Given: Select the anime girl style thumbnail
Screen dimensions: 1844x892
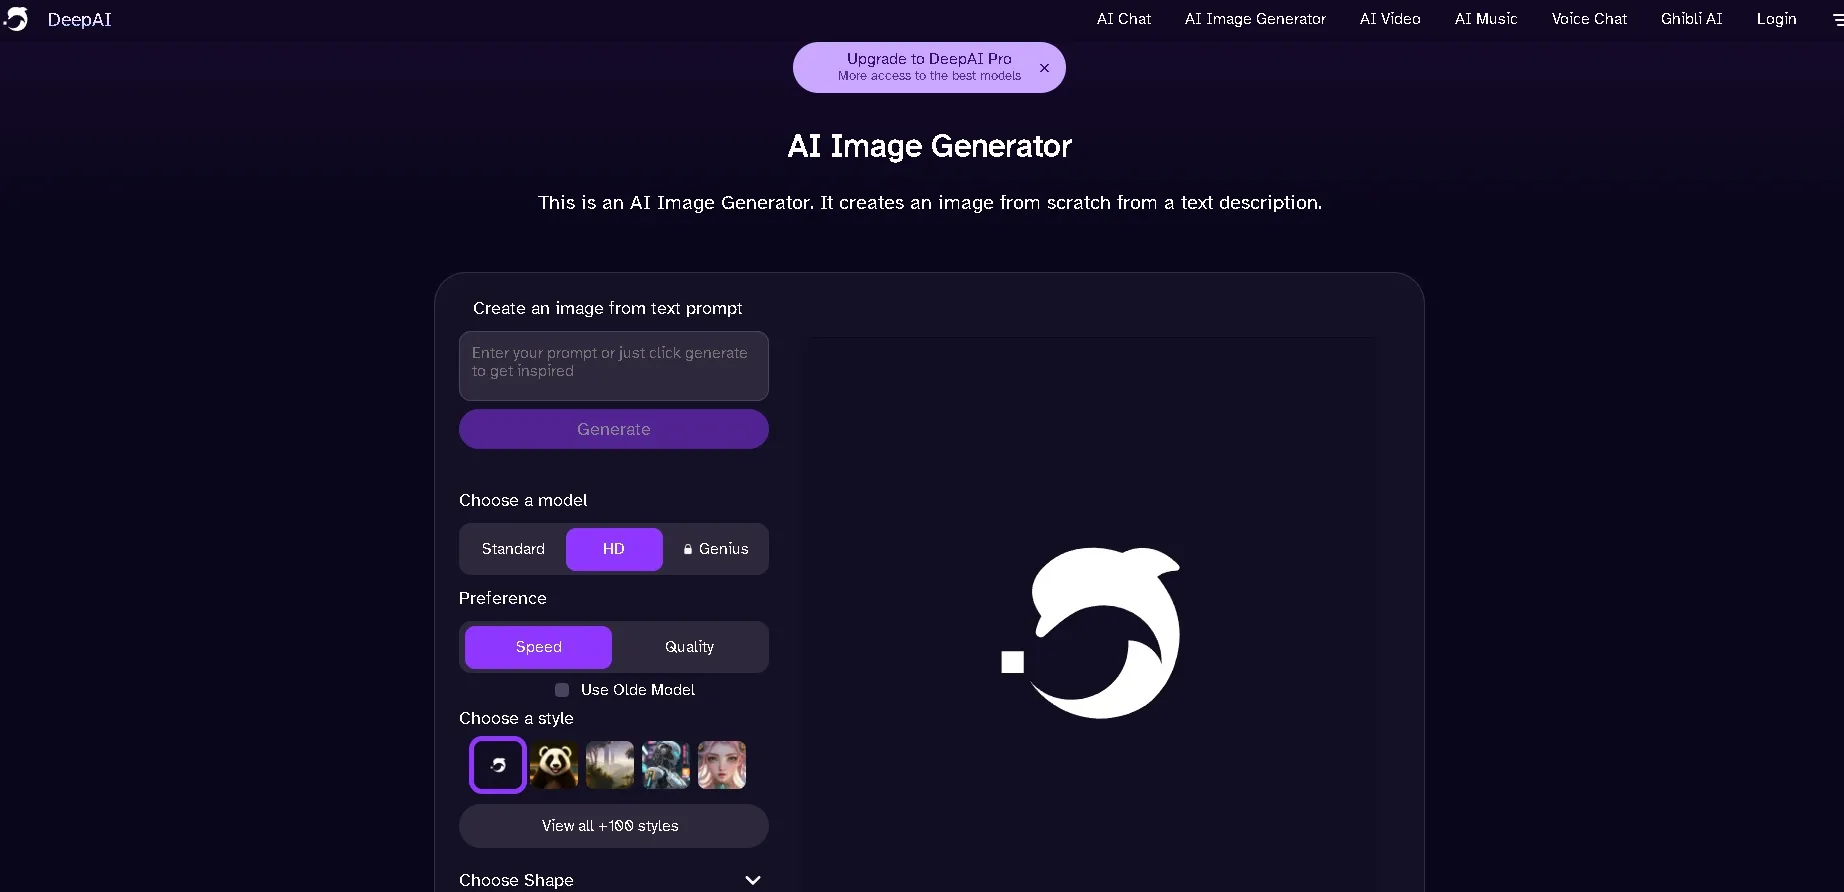Looking at the screenshot, I should click(x=722, y=765).
